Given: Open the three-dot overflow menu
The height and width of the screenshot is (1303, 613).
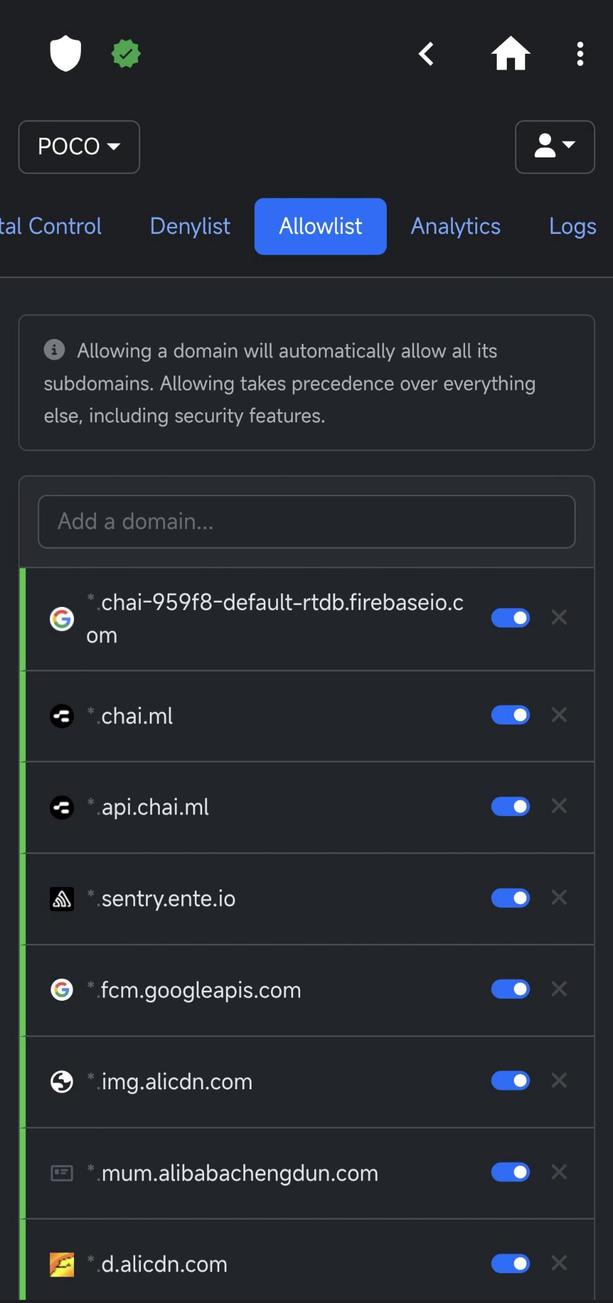Looking at the screenshot, I should point(580,53).
